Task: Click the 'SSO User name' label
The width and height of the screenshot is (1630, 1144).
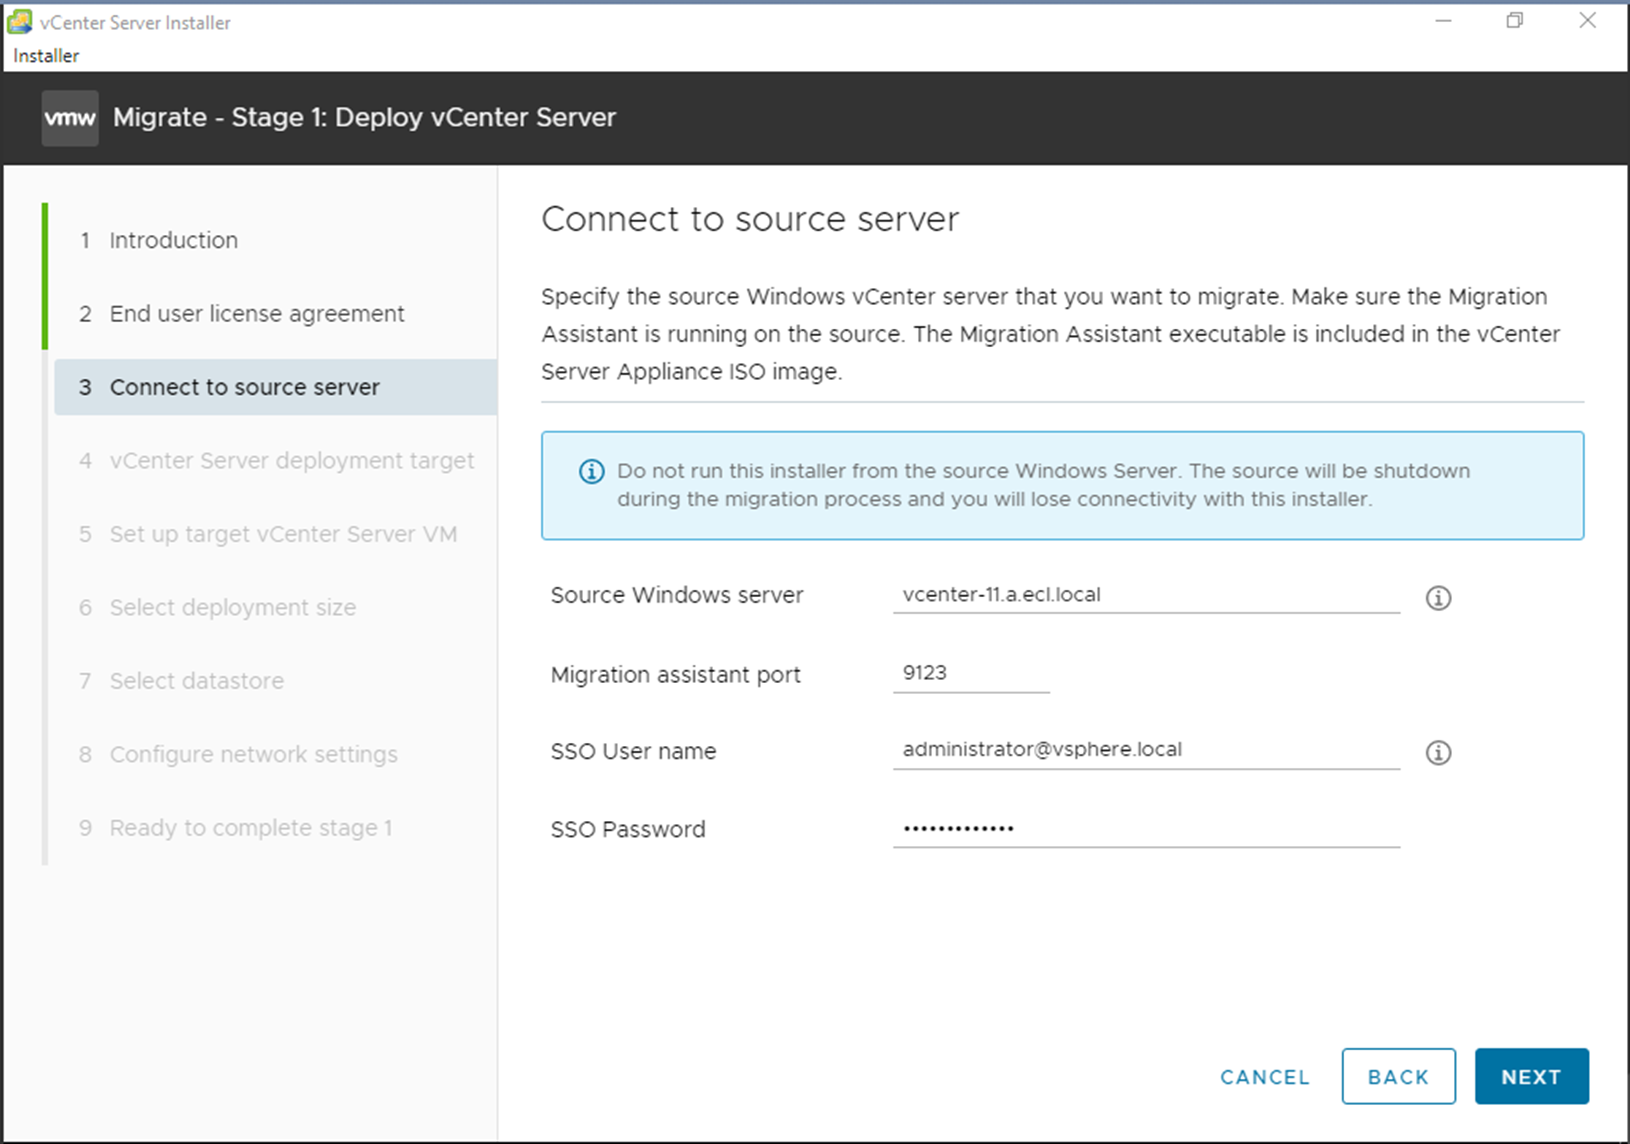Action: pos(633,752)
